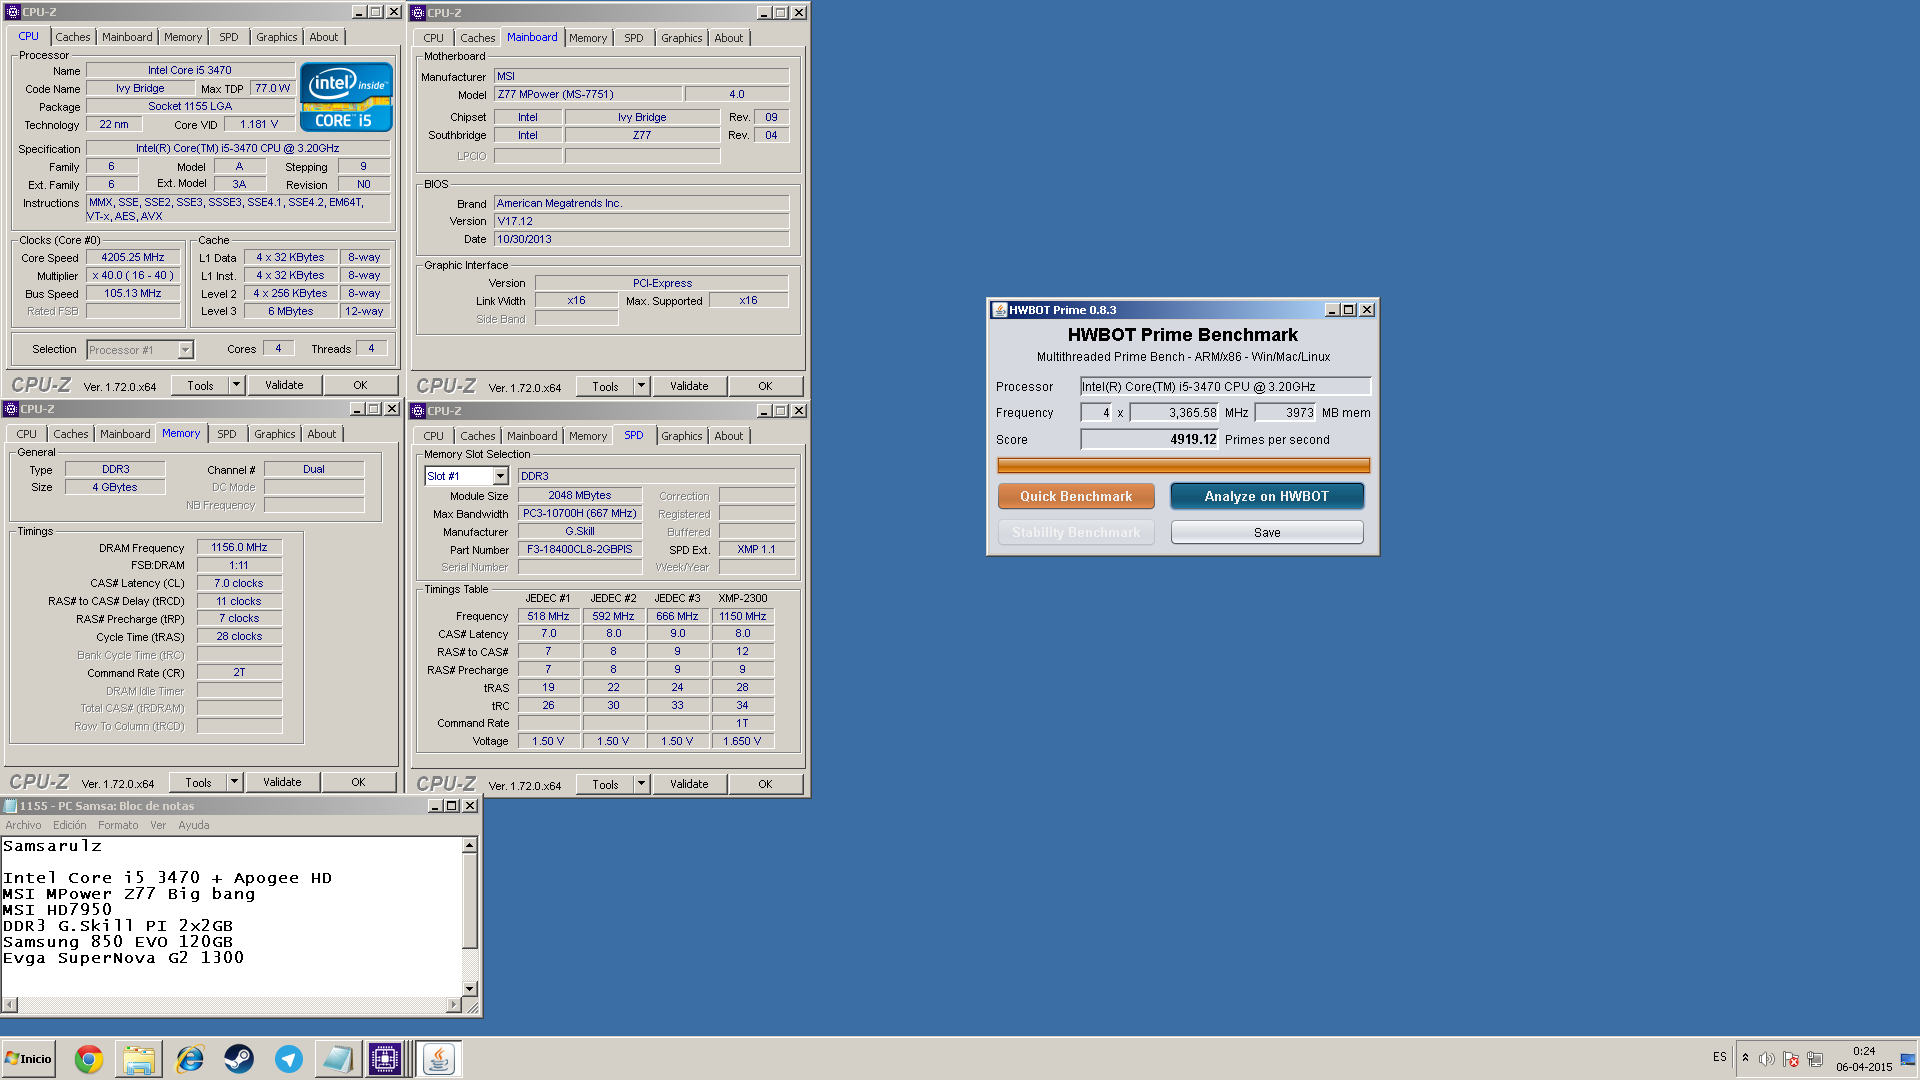The image size is (1920, 1080).
Task: Click Notepad vertical scroll down arrow
Action: (470, 988)
